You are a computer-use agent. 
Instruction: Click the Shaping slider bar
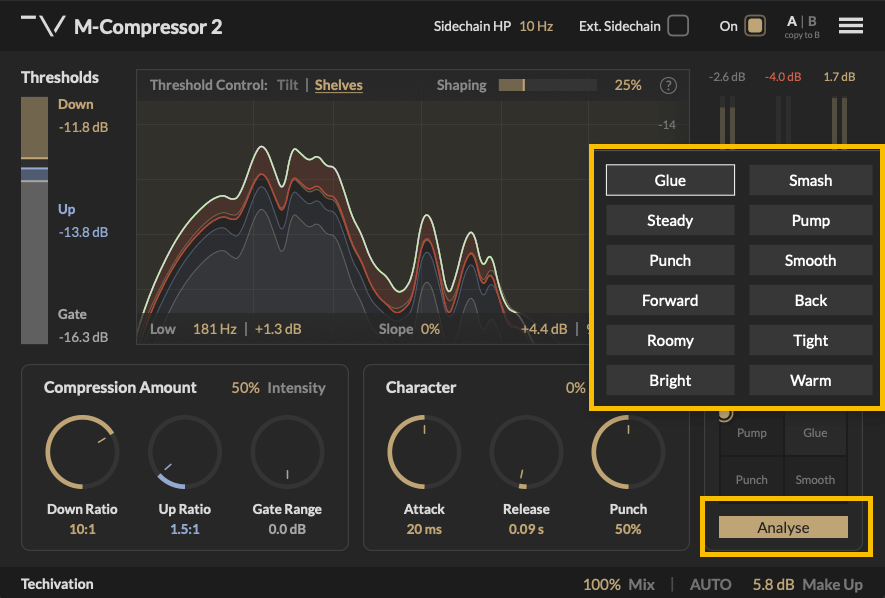[x=547, y=85]
